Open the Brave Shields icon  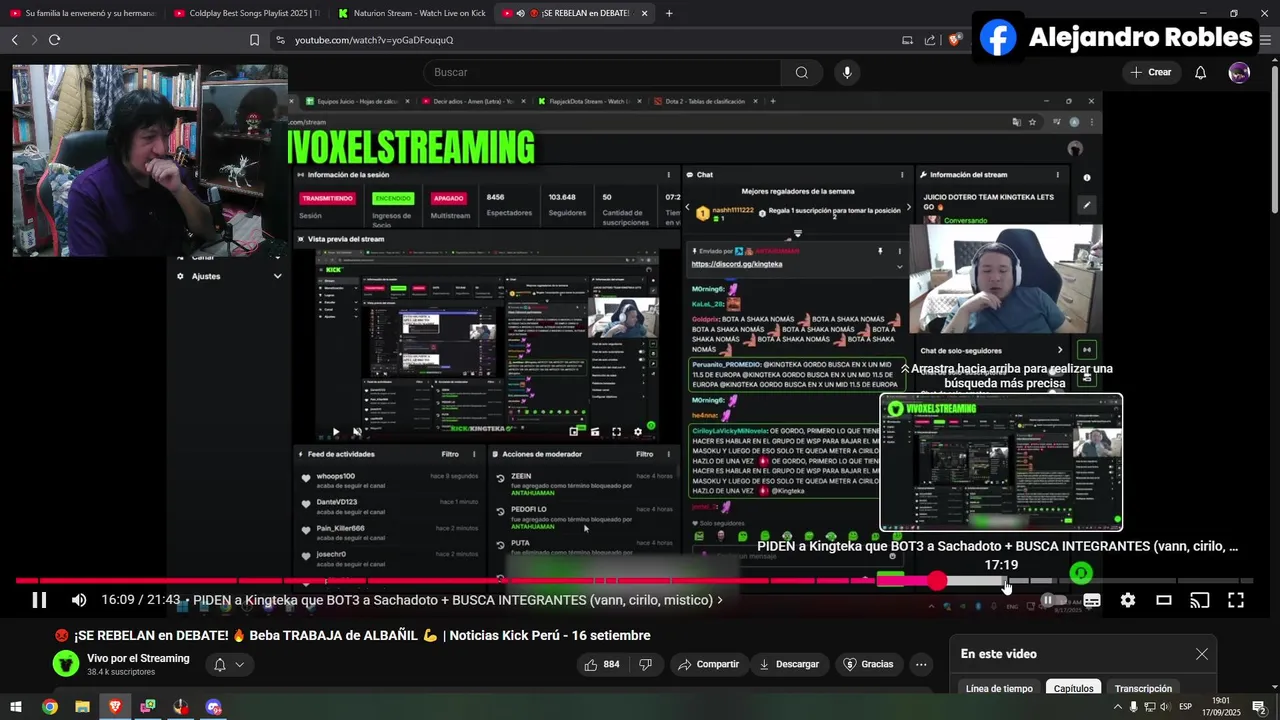tap(955, 40)
